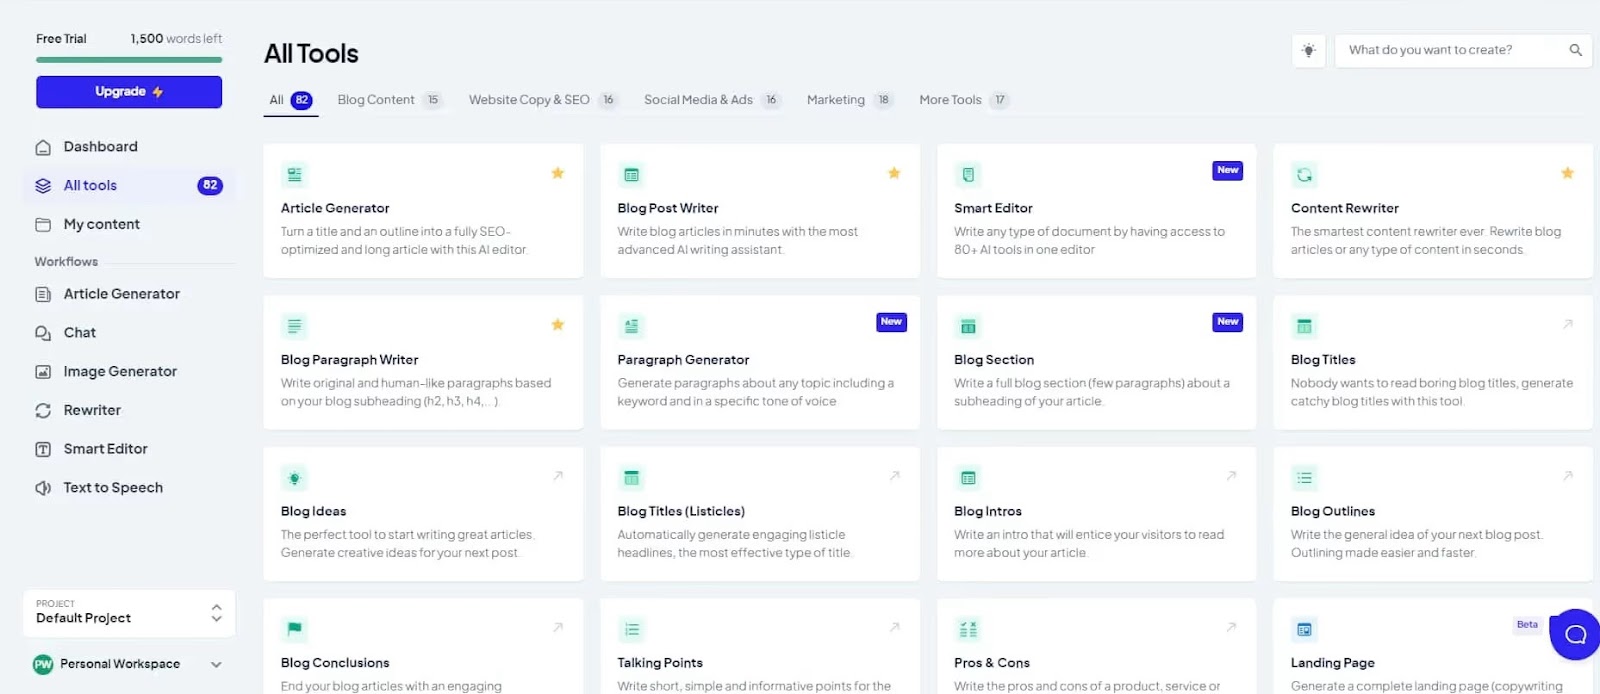Click the blue Upgrade button
Viewport: 1600px width, 694px height.
129,92
